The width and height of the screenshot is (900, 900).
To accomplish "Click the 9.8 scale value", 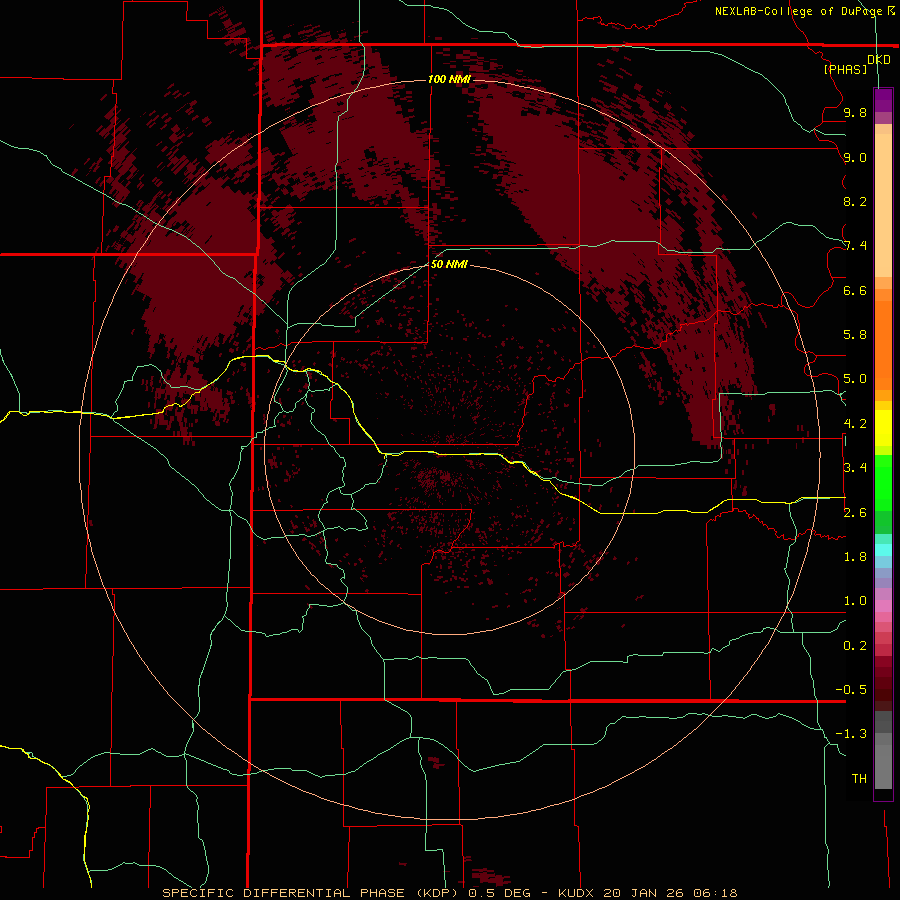I will pos(855,112).
